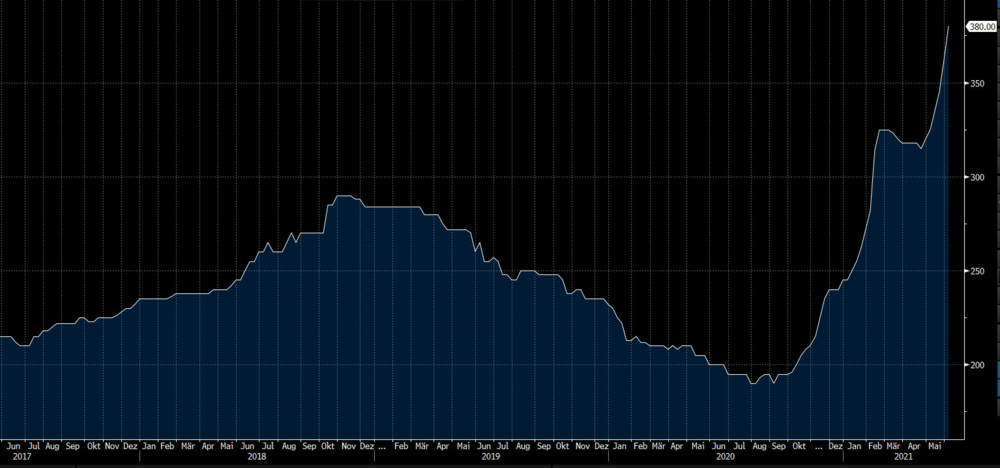Screen dimensions: 1000x468
Task: Click the Jan month label of 2020
Action: [619, 446]
